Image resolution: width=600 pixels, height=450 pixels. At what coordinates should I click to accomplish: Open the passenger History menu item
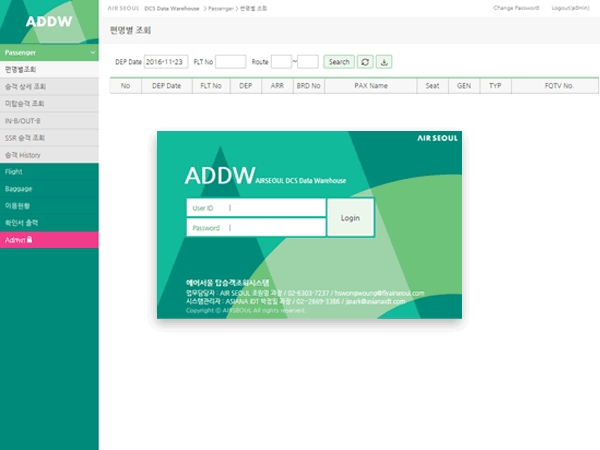pyautogui.click(x=49, y=155)
